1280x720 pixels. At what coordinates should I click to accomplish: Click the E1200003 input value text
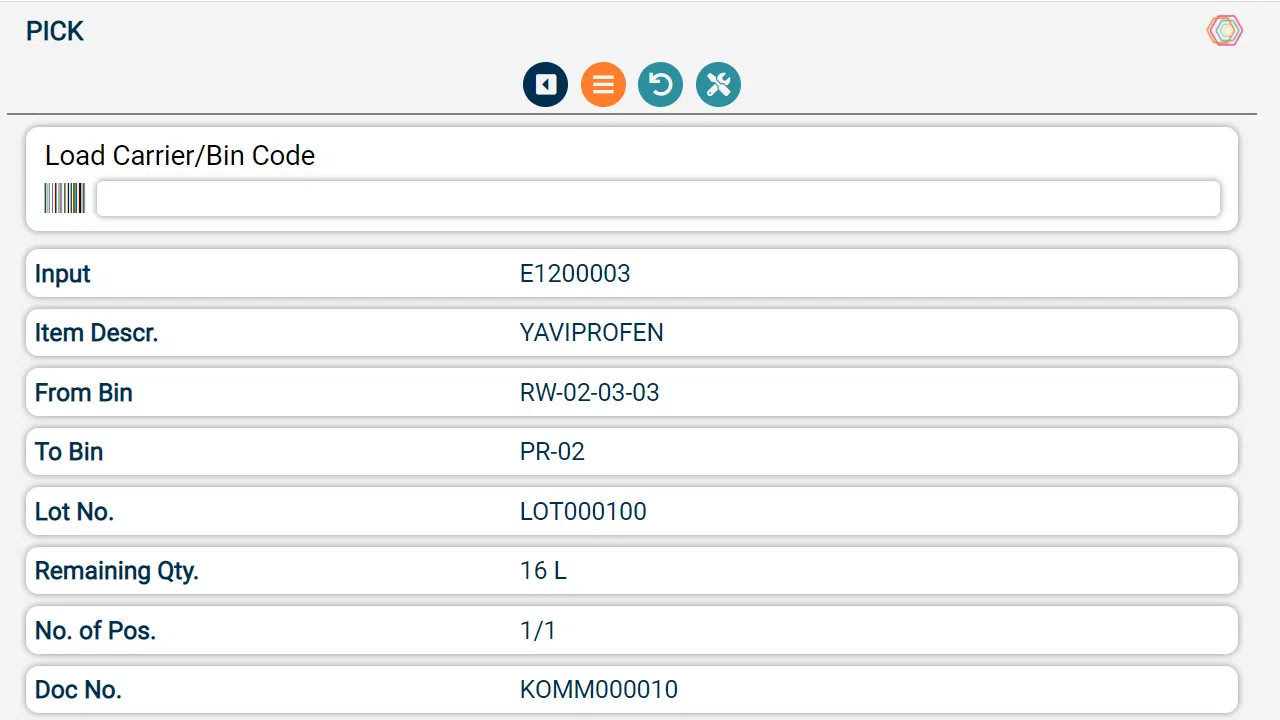[x=575, y=274]
